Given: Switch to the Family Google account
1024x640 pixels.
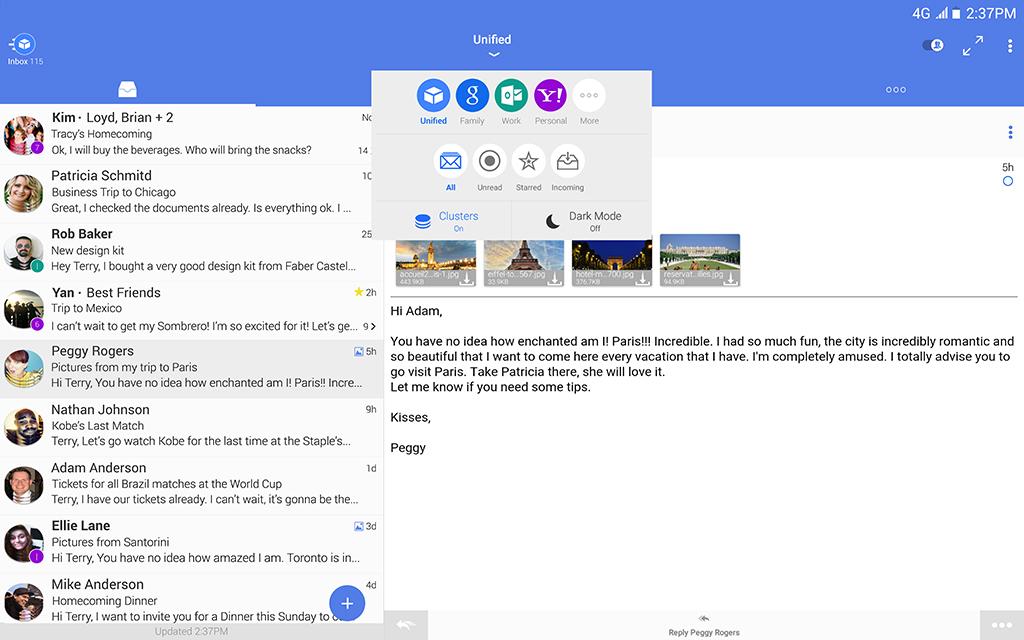Looking at the screenshot, I should 472,97.
